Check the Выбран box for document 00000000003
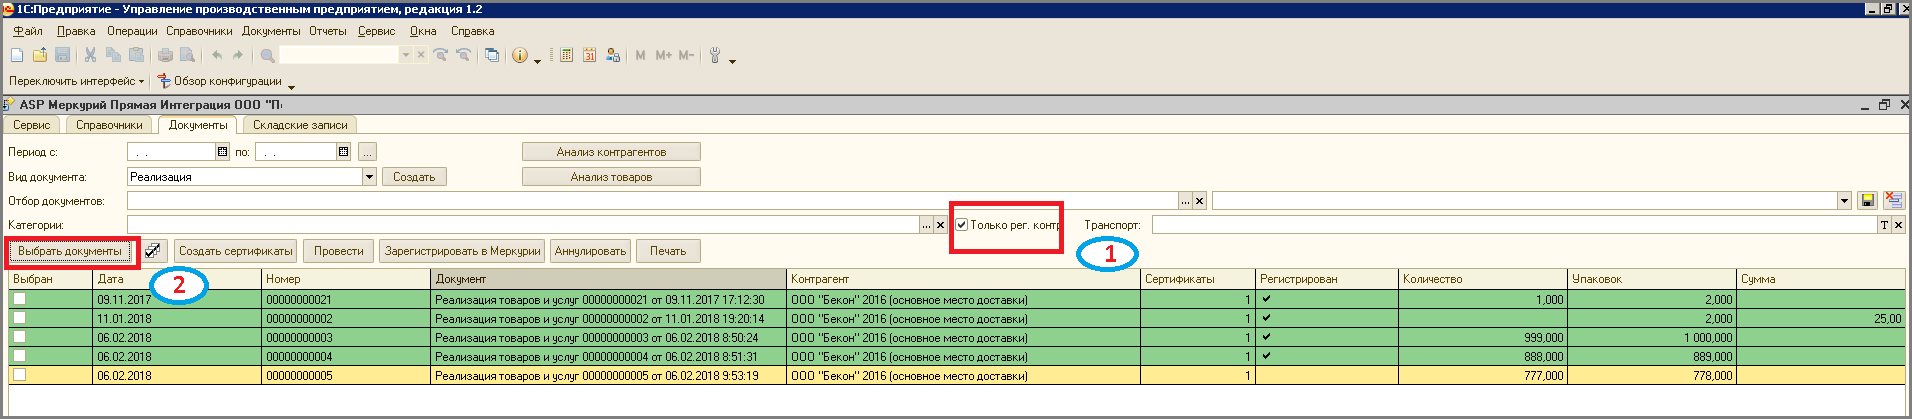1912x419 pixels. [x=19, y=337]
